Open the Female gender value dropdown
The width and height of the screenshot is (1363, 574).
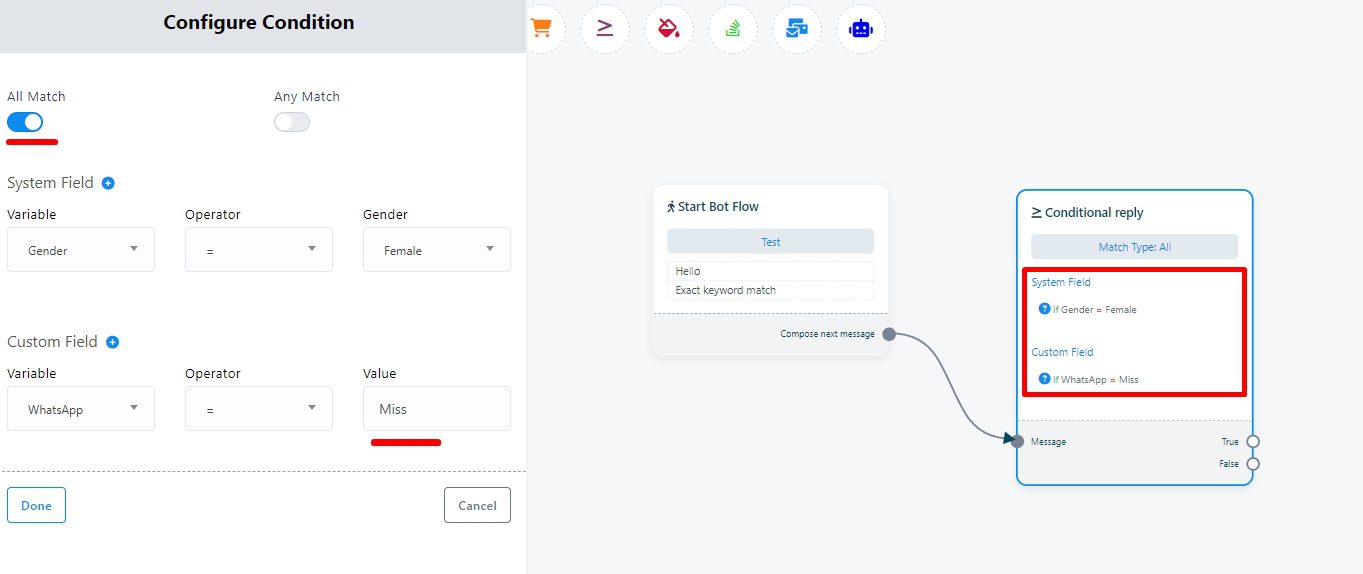(x=436, y=250)
